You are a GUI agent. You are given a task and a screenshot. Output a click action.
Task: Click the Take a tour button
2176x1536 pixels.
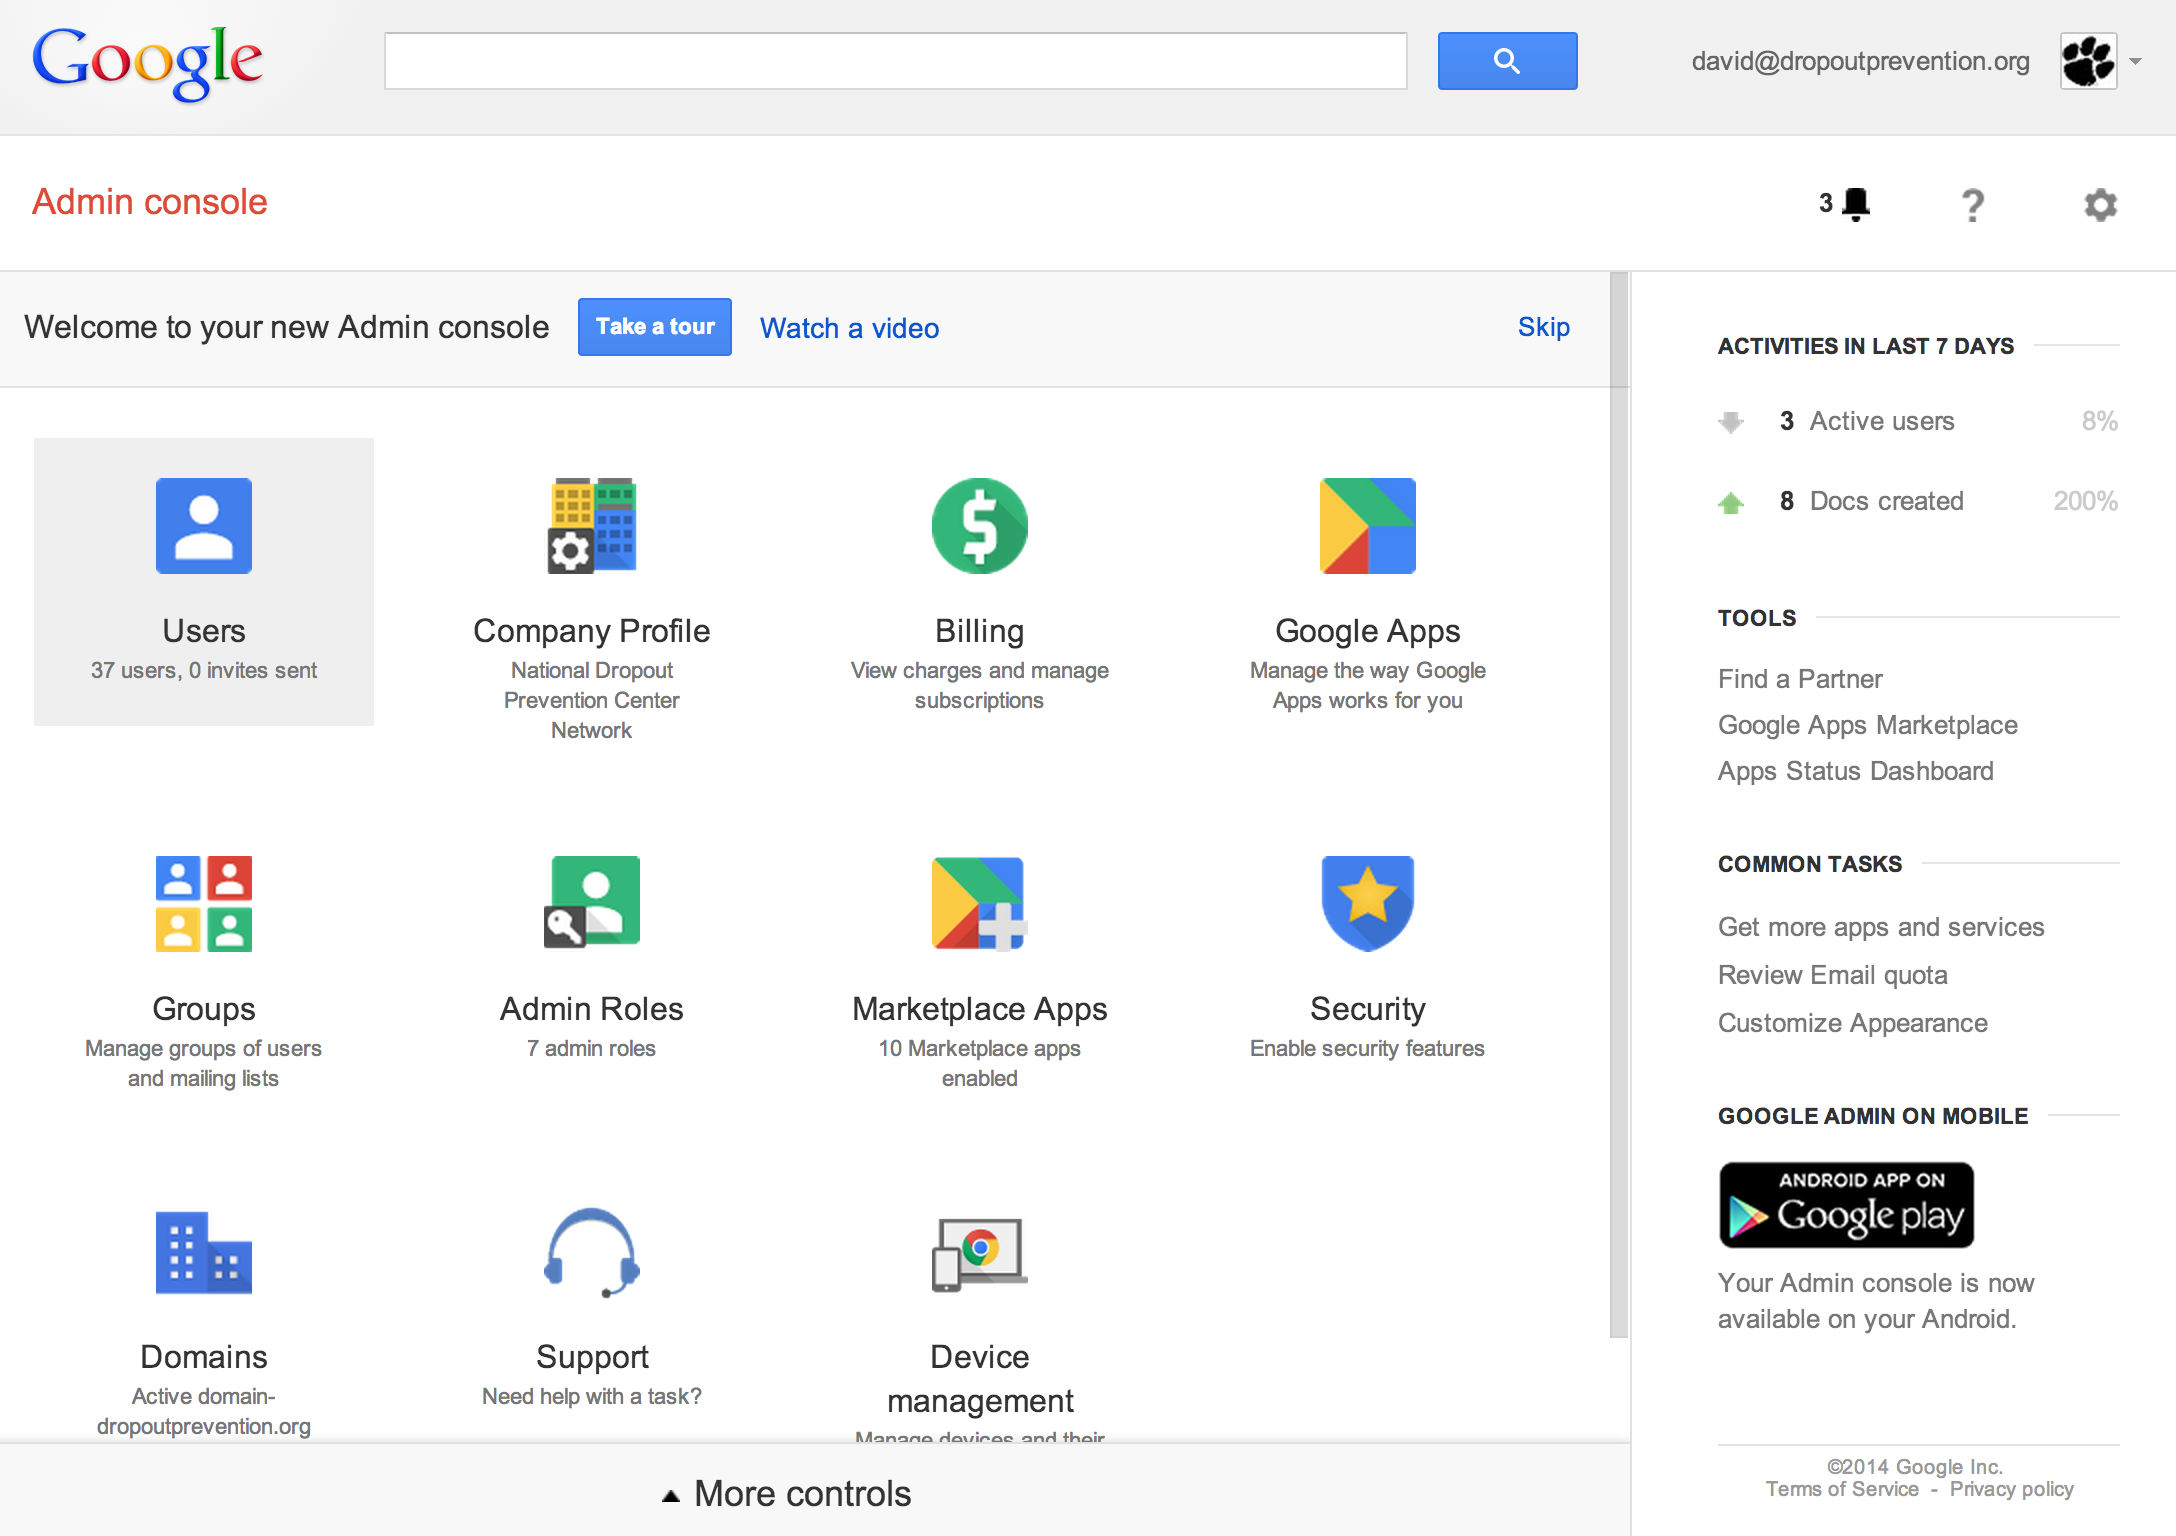point(655,327)
